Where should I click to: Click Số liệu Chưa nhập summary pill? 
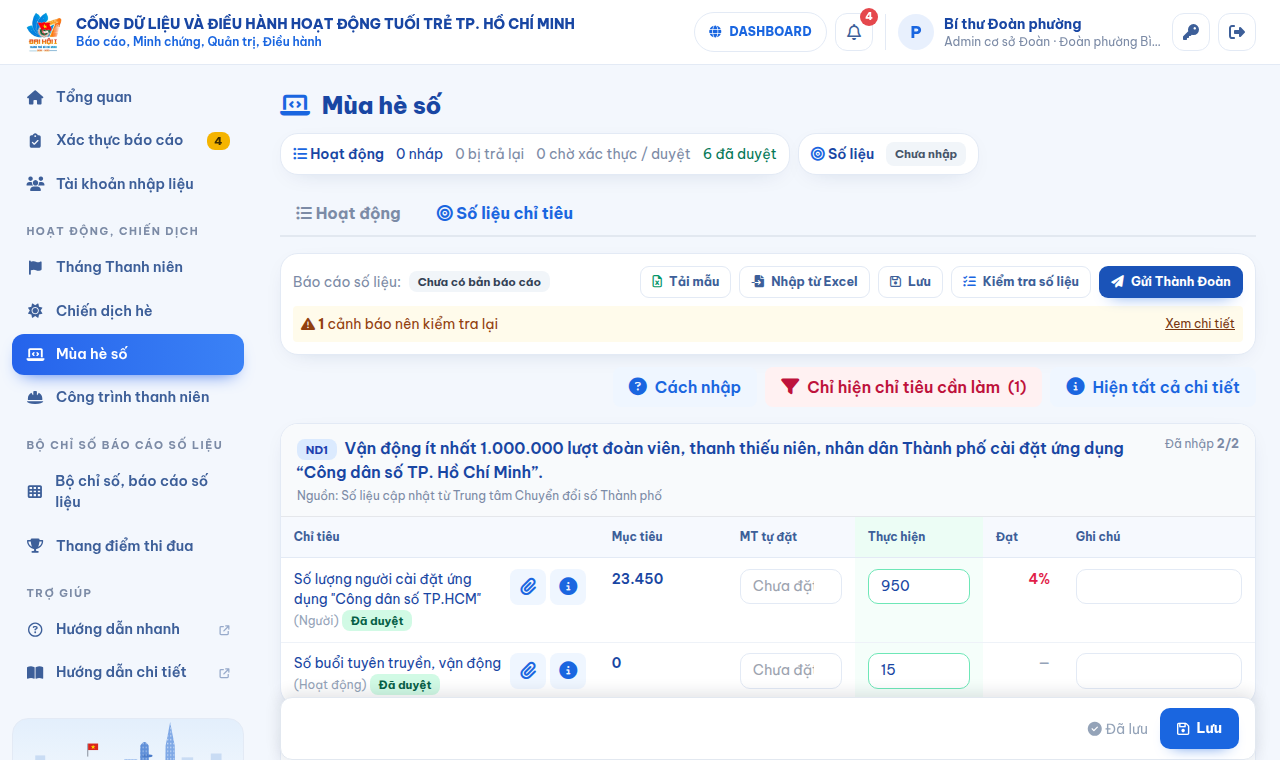[888, 154]
